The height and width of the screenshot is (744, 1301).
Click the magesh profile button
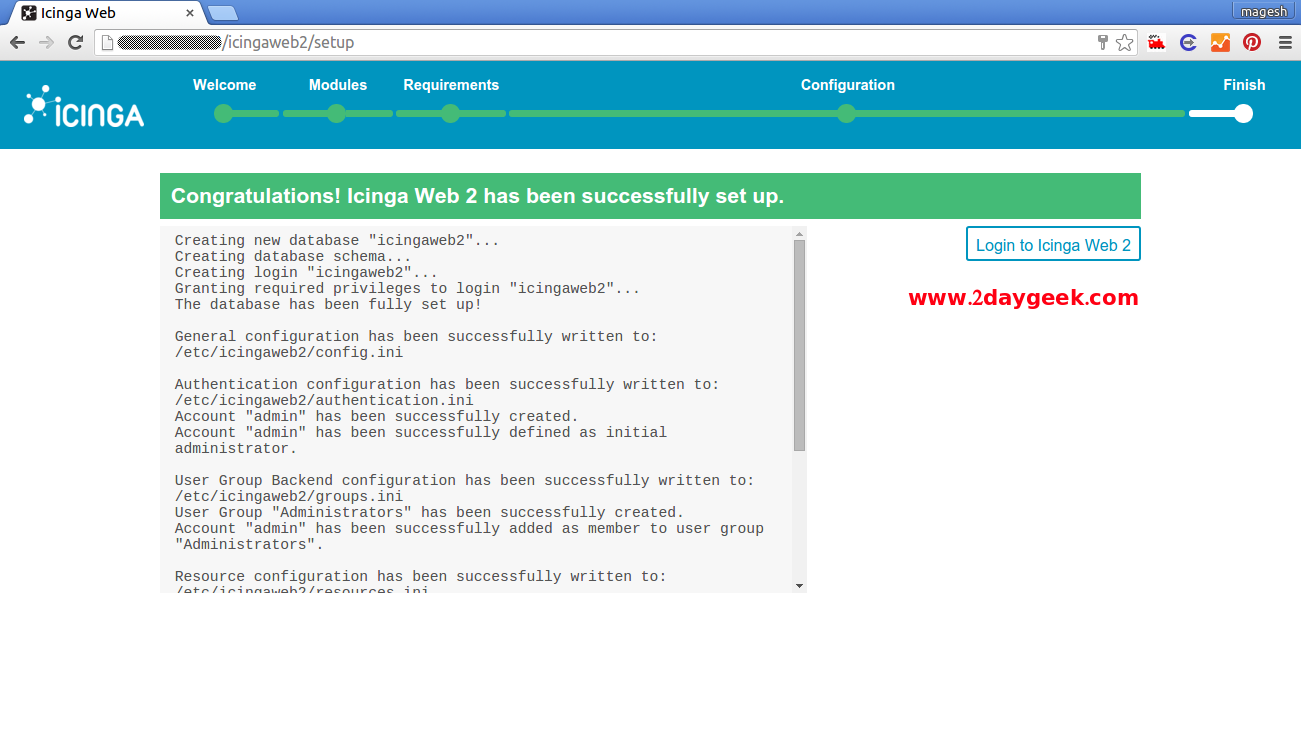point(1264,11)
